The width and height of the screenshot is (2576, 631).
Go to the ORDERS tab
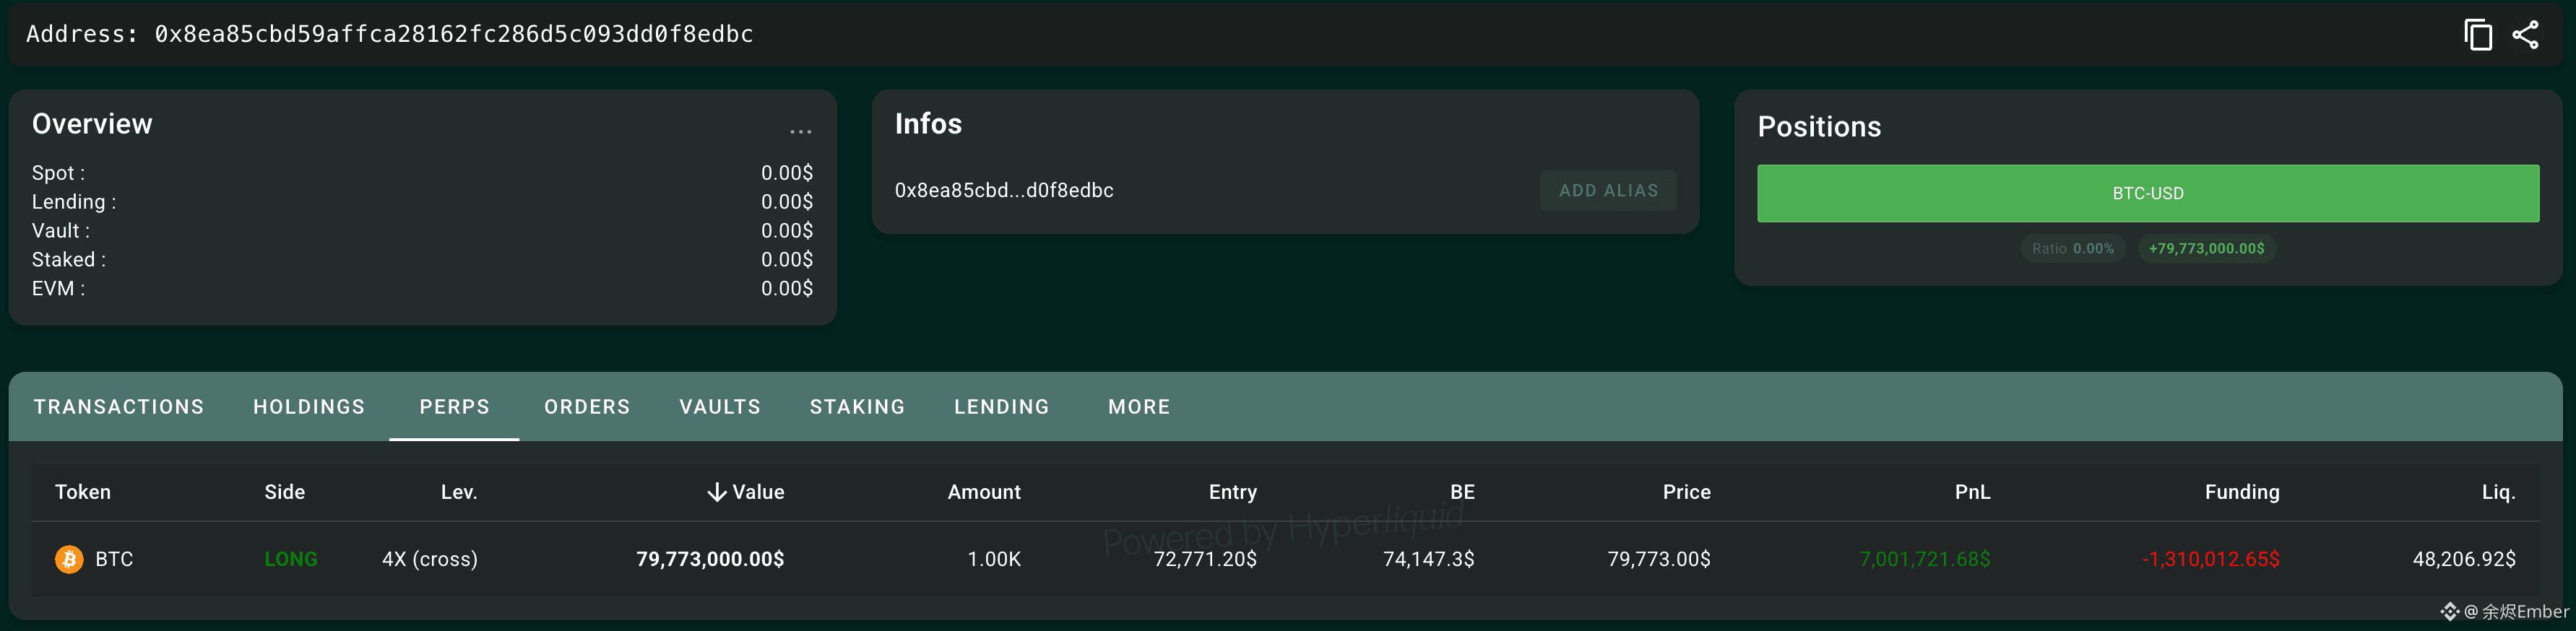click(587, 407)
